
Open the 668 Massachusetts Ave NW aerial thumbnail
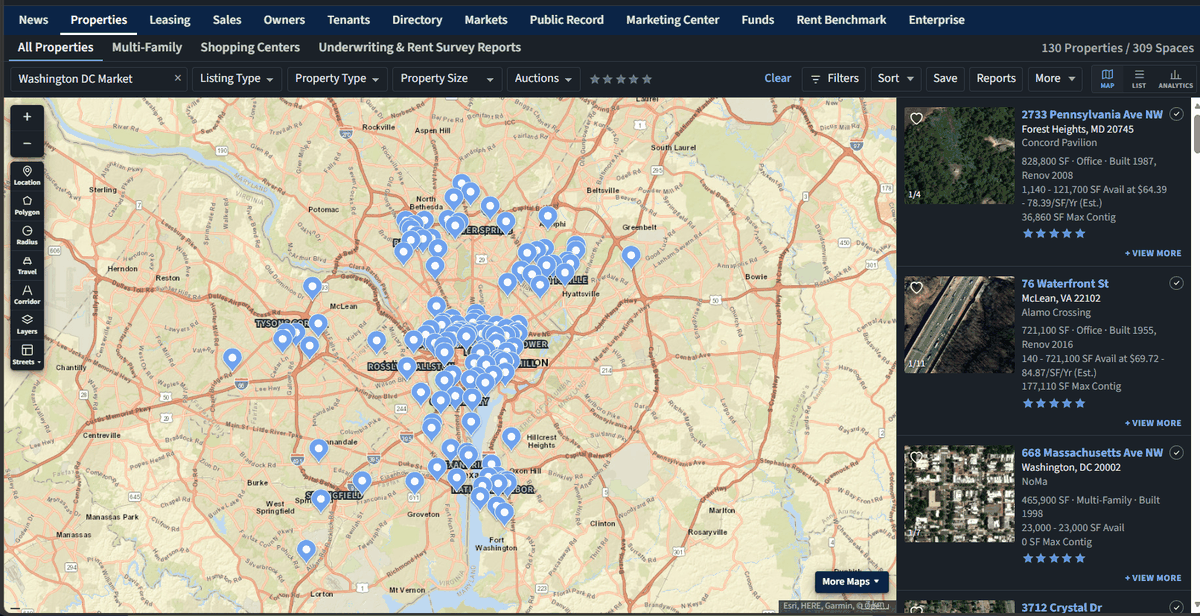(959, 494)
